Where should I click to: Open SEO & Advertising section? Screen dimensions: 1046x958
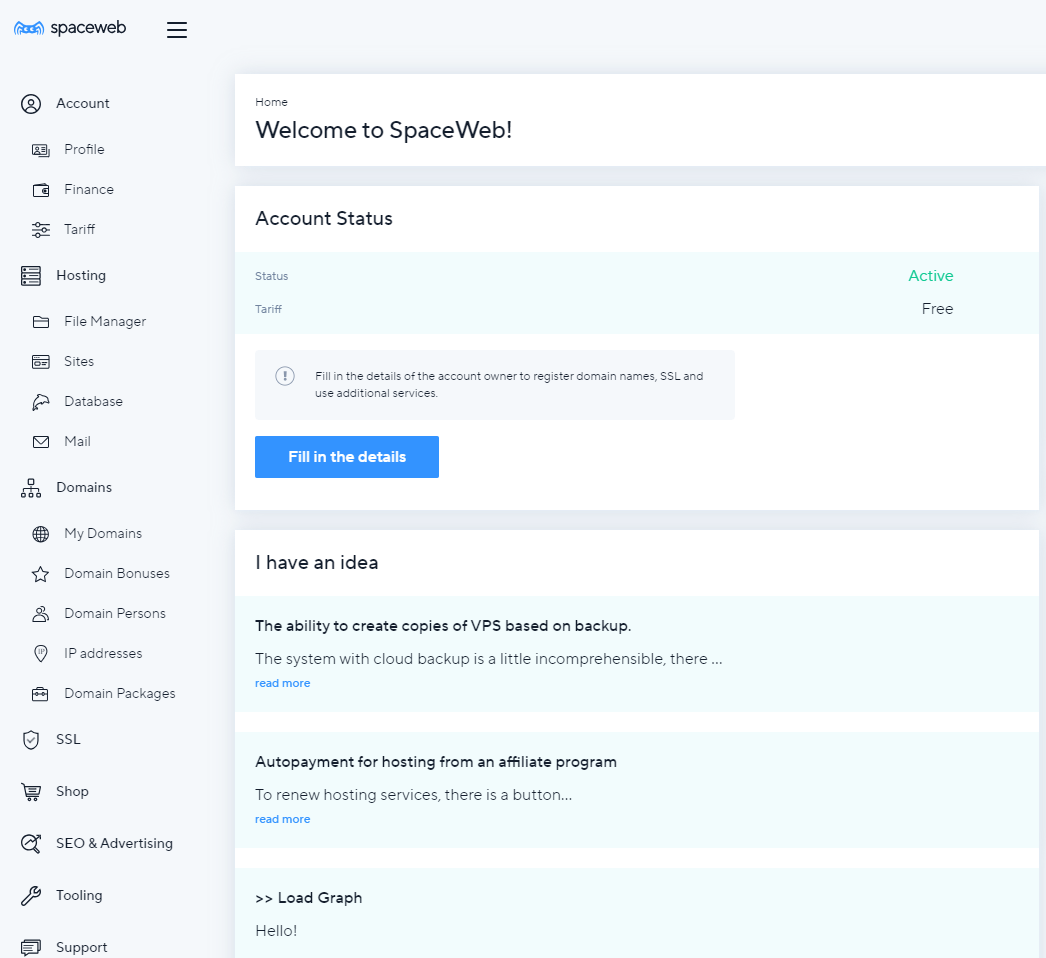pyautogui.click(x=114, y=844)
